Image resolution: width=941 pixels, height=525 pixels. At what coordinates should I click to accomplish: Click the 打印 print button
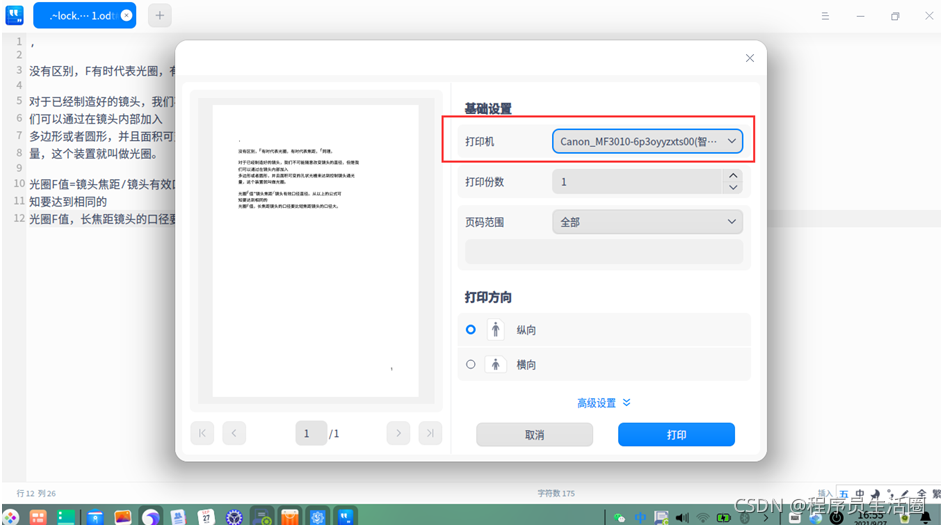676,434
